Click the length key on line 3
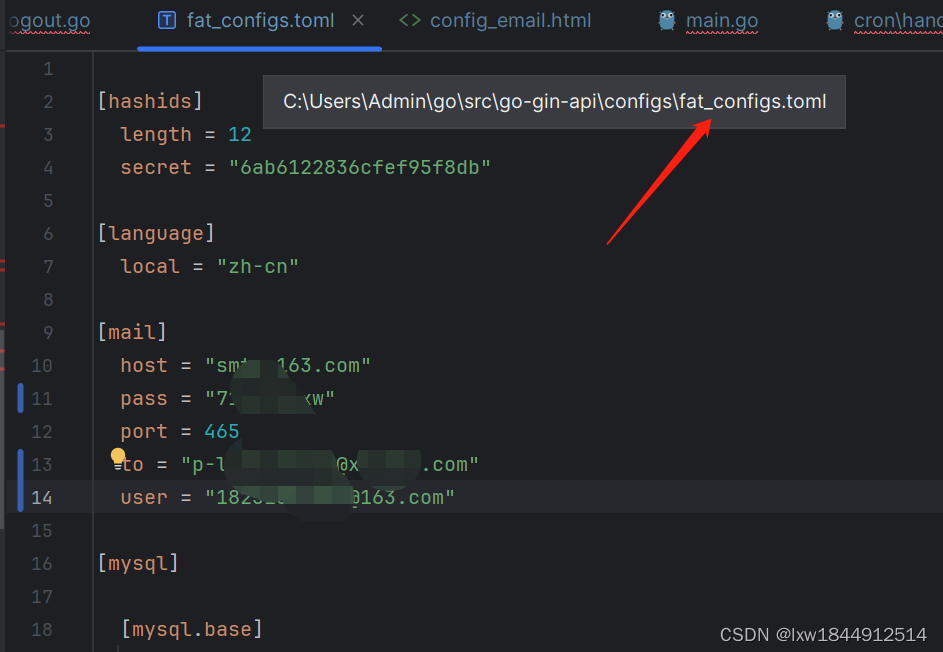This screenshot has height=652, width=943. [x=156, y=134]
